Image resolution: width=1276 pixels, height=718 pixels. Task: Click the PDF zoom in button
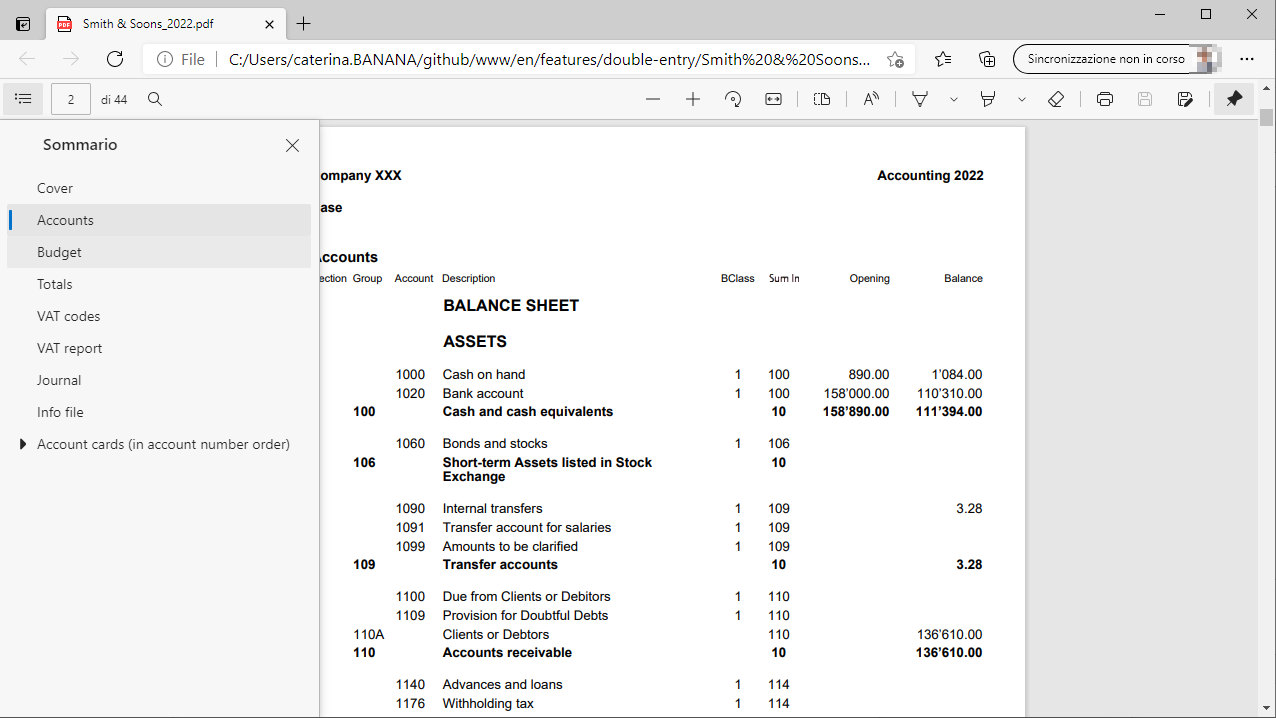tap(693, 99)
